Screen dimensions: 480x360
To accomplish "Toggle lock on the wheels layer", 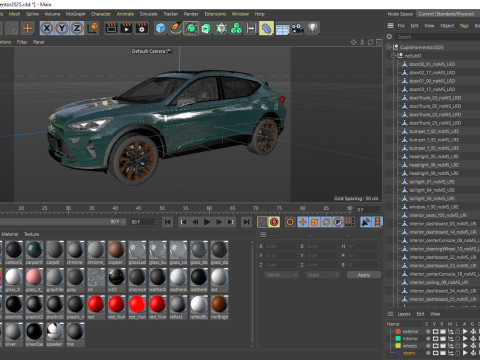I will coord(458,346).
